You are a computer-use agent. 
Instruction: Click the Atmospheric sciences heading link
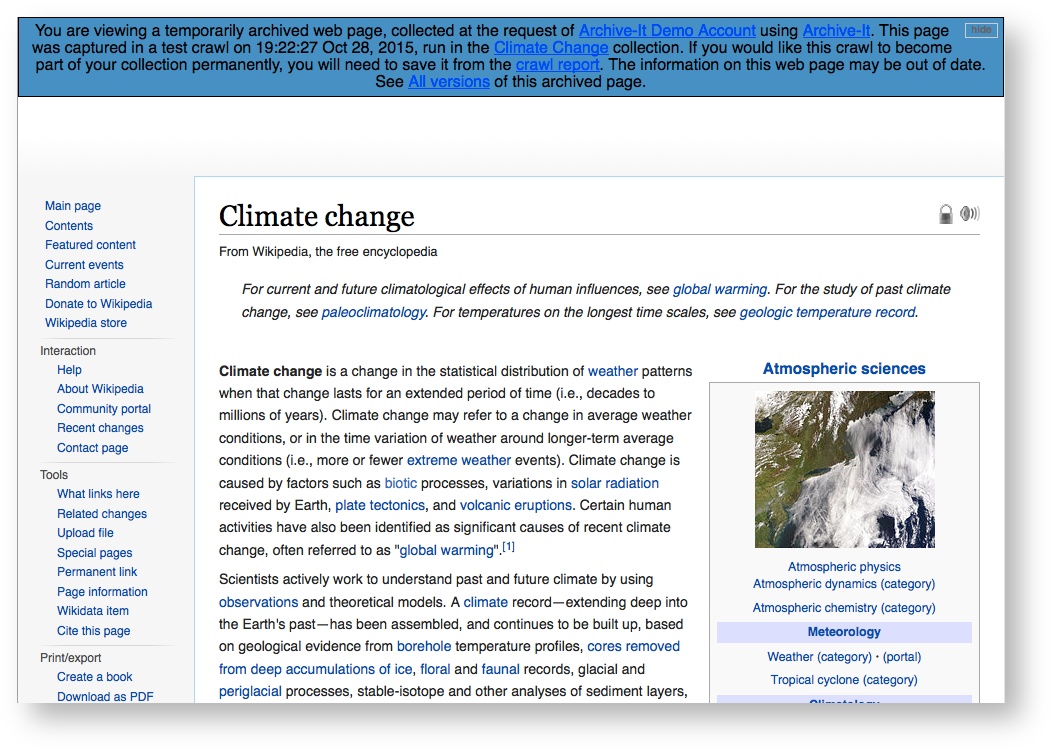tap(844, 368)
